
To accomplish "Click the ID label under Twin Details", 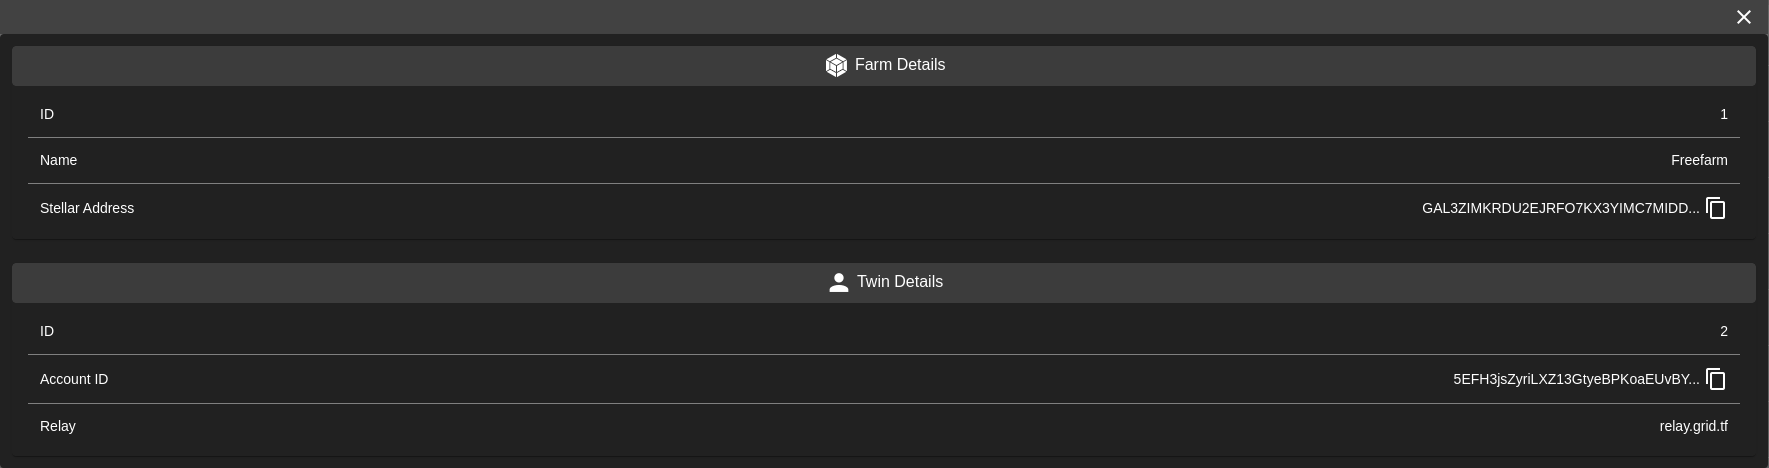I will pyautogui.click(x=47, y=331).
